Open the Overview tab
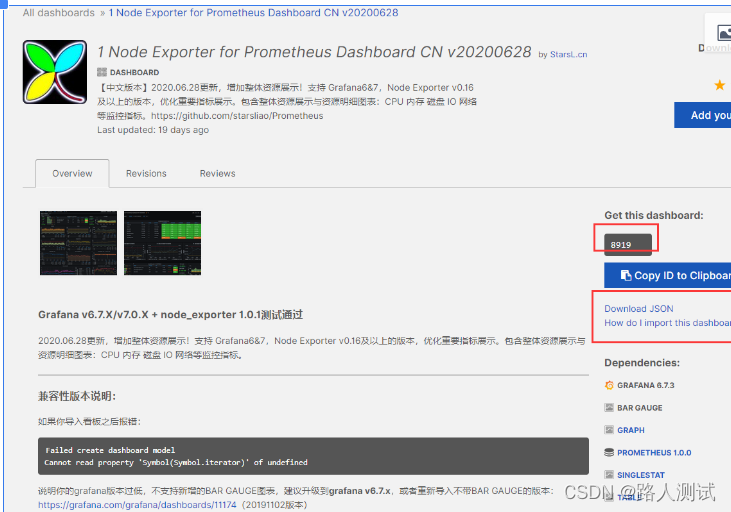Screen dimensions: 731x512 pos(72,173)
